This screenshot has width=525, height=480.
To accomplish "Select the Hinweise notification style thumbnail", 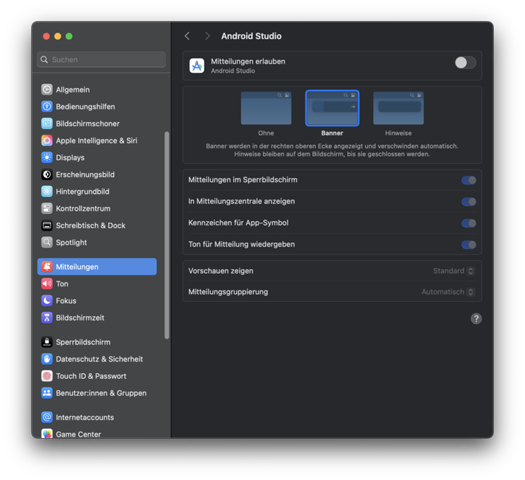I will [398, 108].
